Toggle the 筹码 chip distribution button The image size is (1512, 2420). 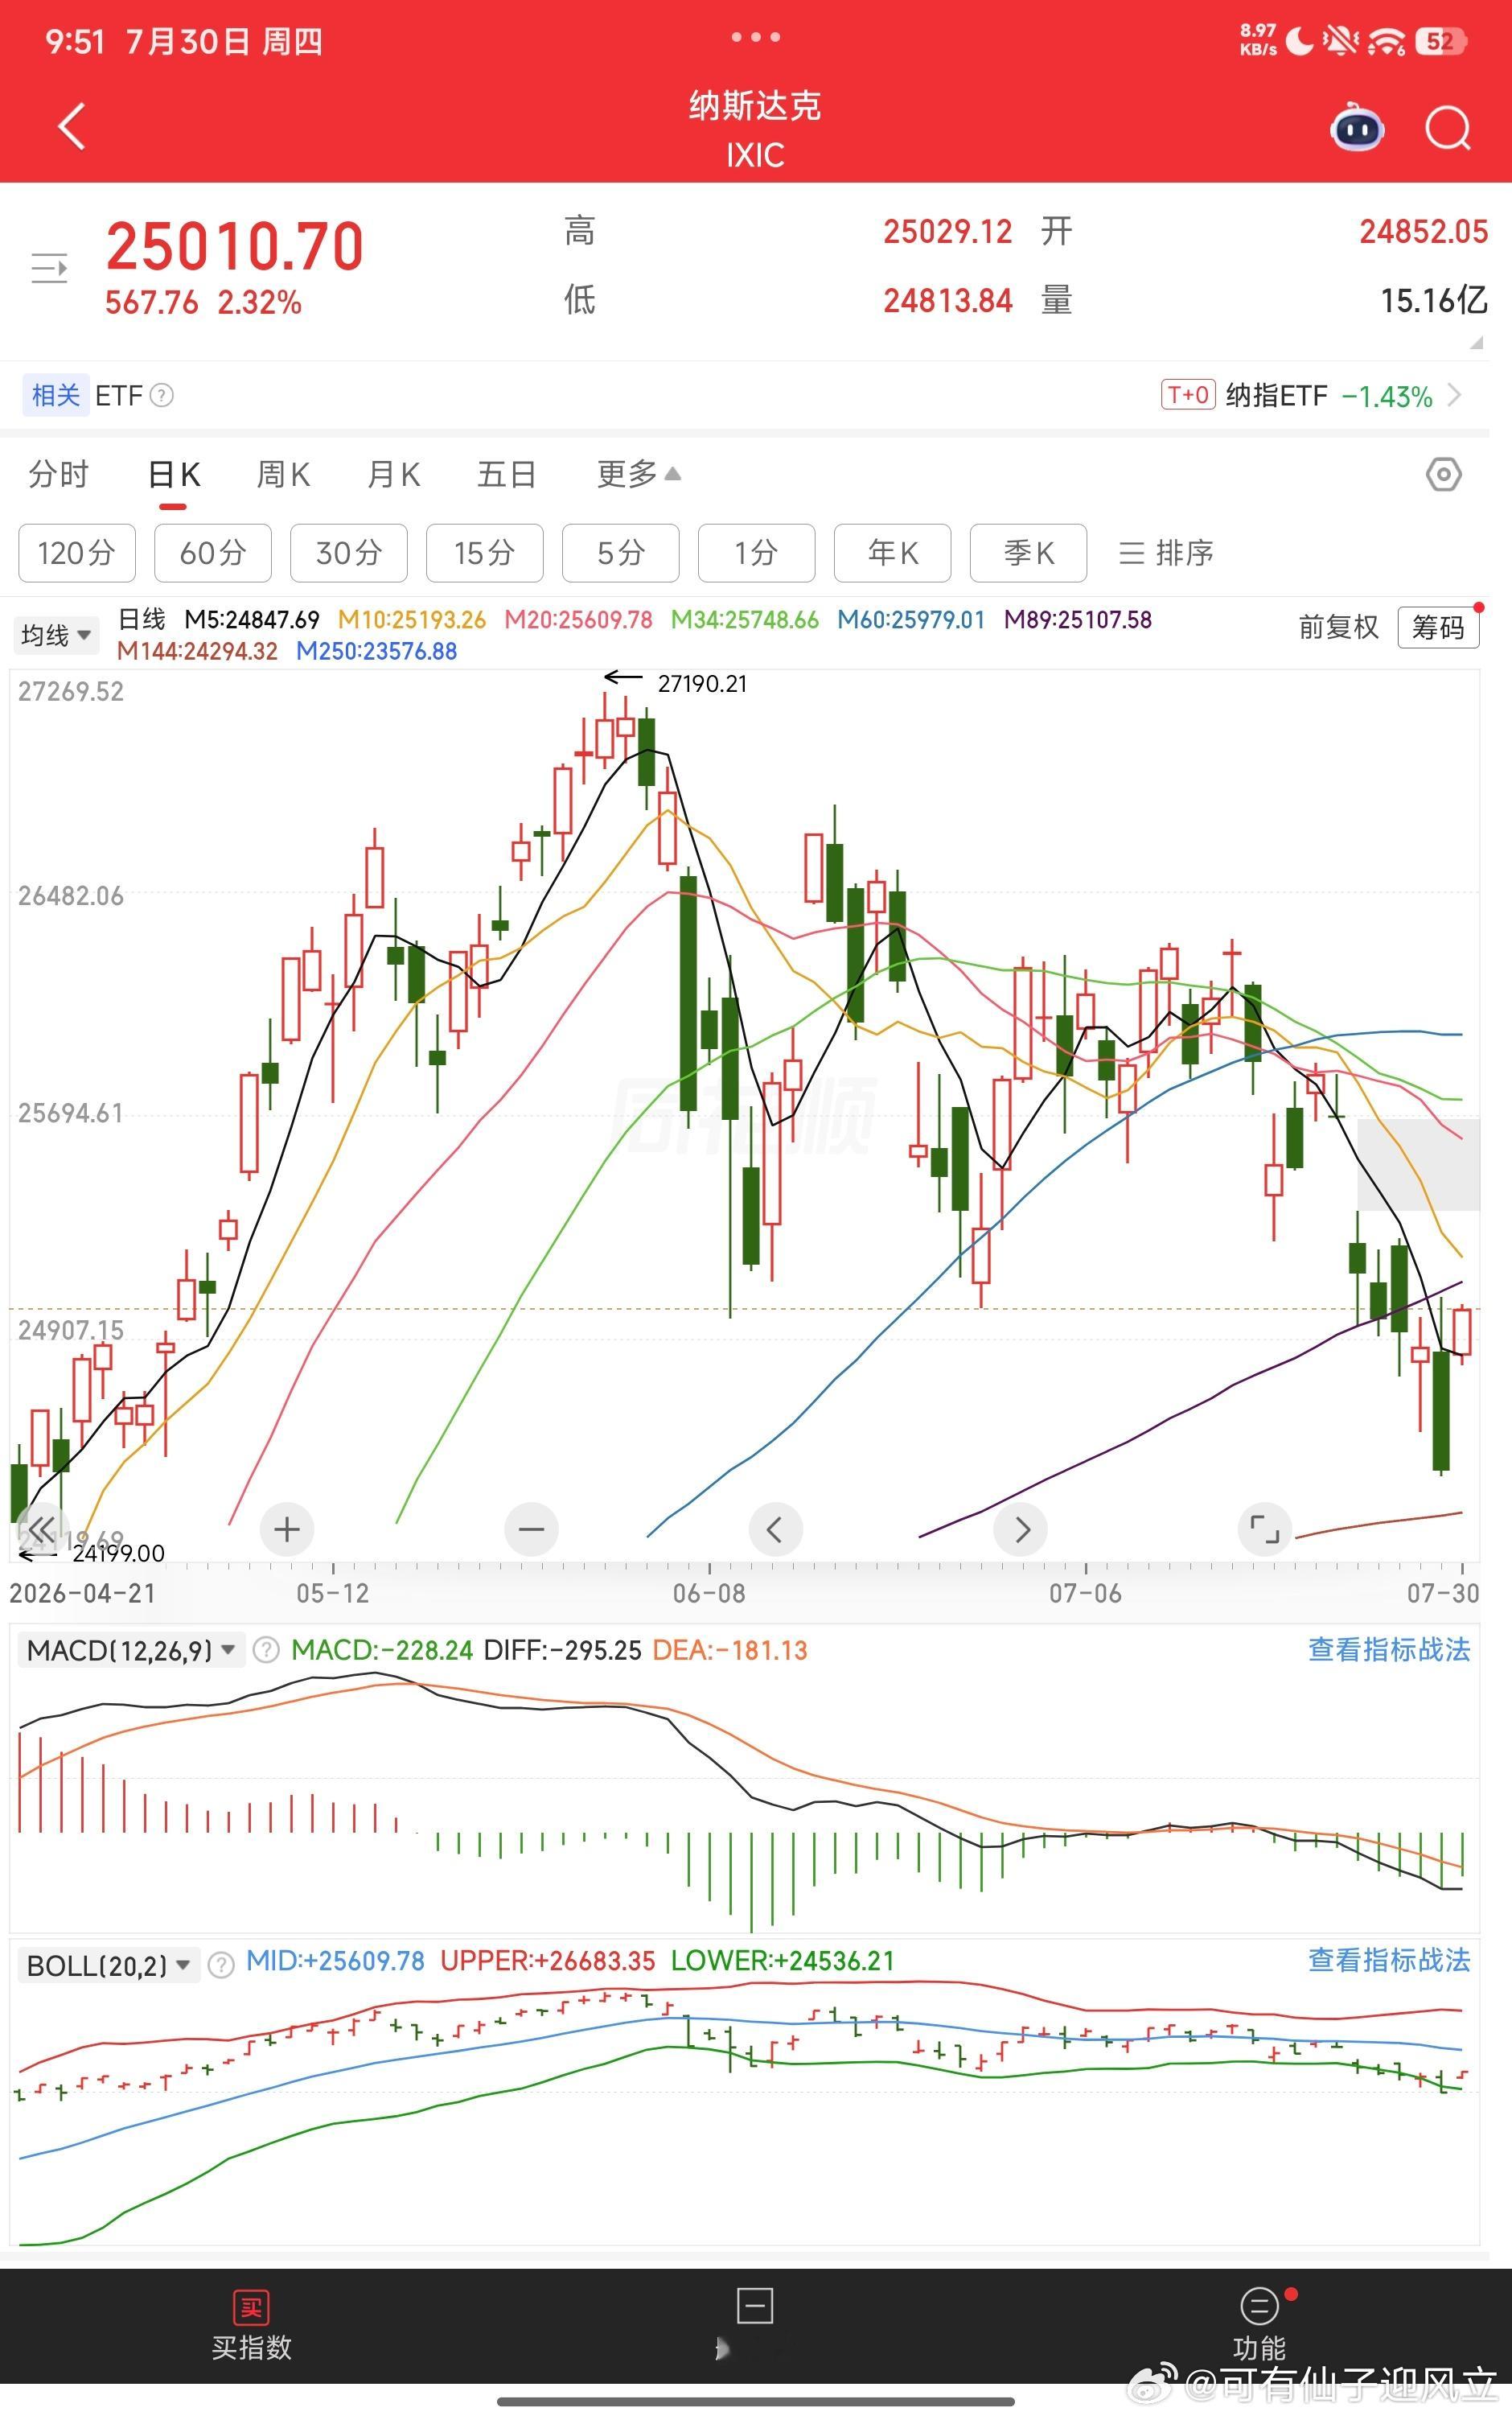tap(1438, 627)
